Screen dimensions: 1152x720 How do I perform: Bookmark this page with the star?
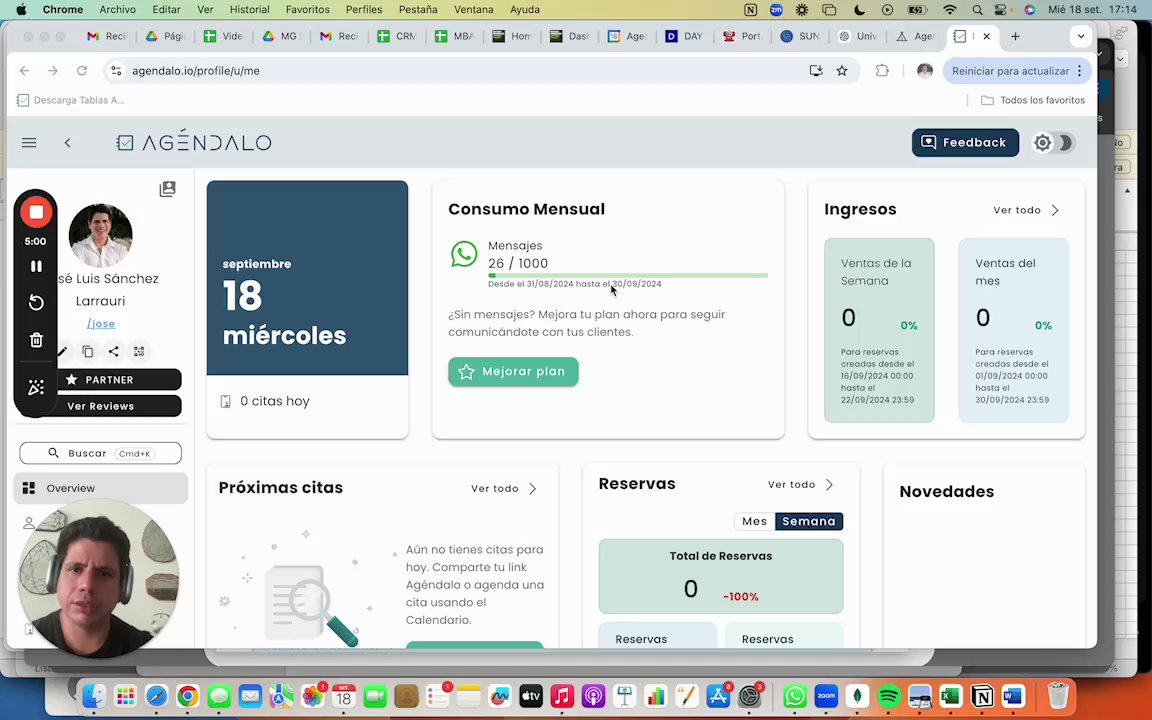tap(842, 71)
